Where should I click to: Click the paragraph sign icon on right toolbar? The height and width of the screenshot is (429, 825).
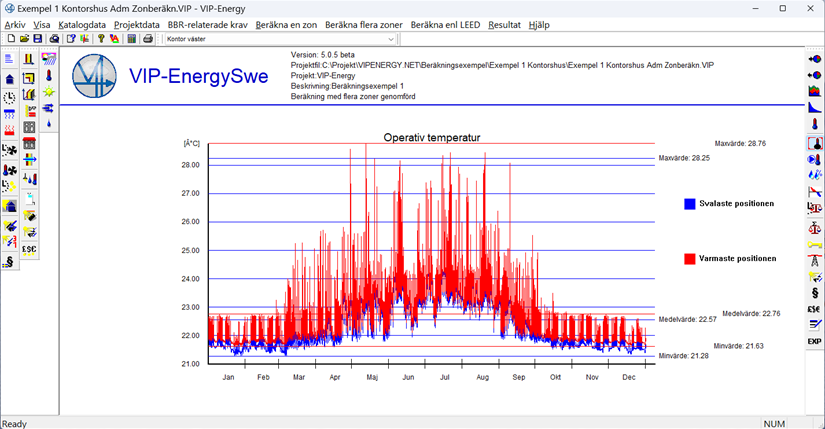pos(814,292)
